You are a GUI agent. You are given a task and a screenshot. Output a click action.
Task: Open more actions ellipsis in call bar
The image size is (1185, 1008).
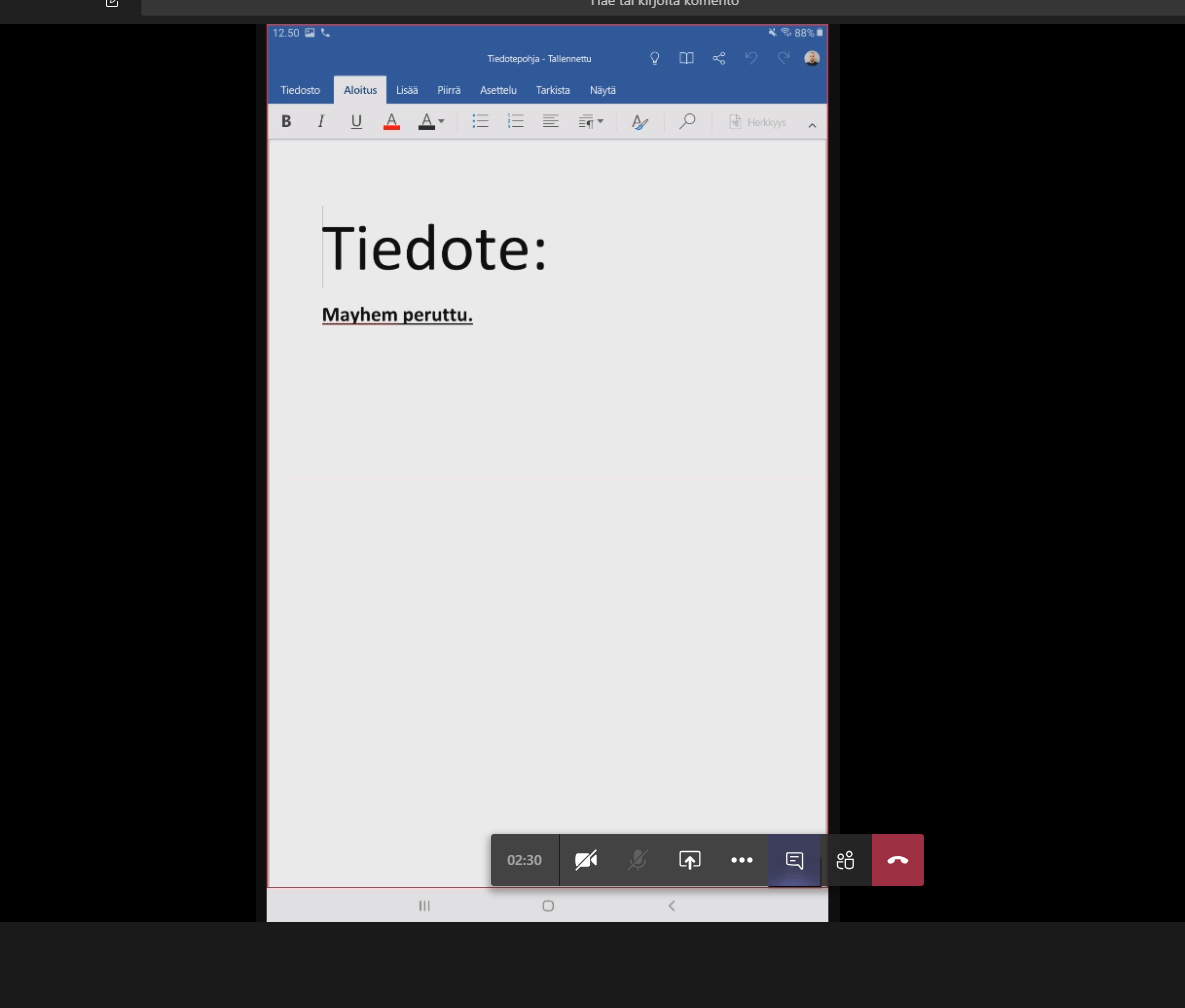click(742, 860)
